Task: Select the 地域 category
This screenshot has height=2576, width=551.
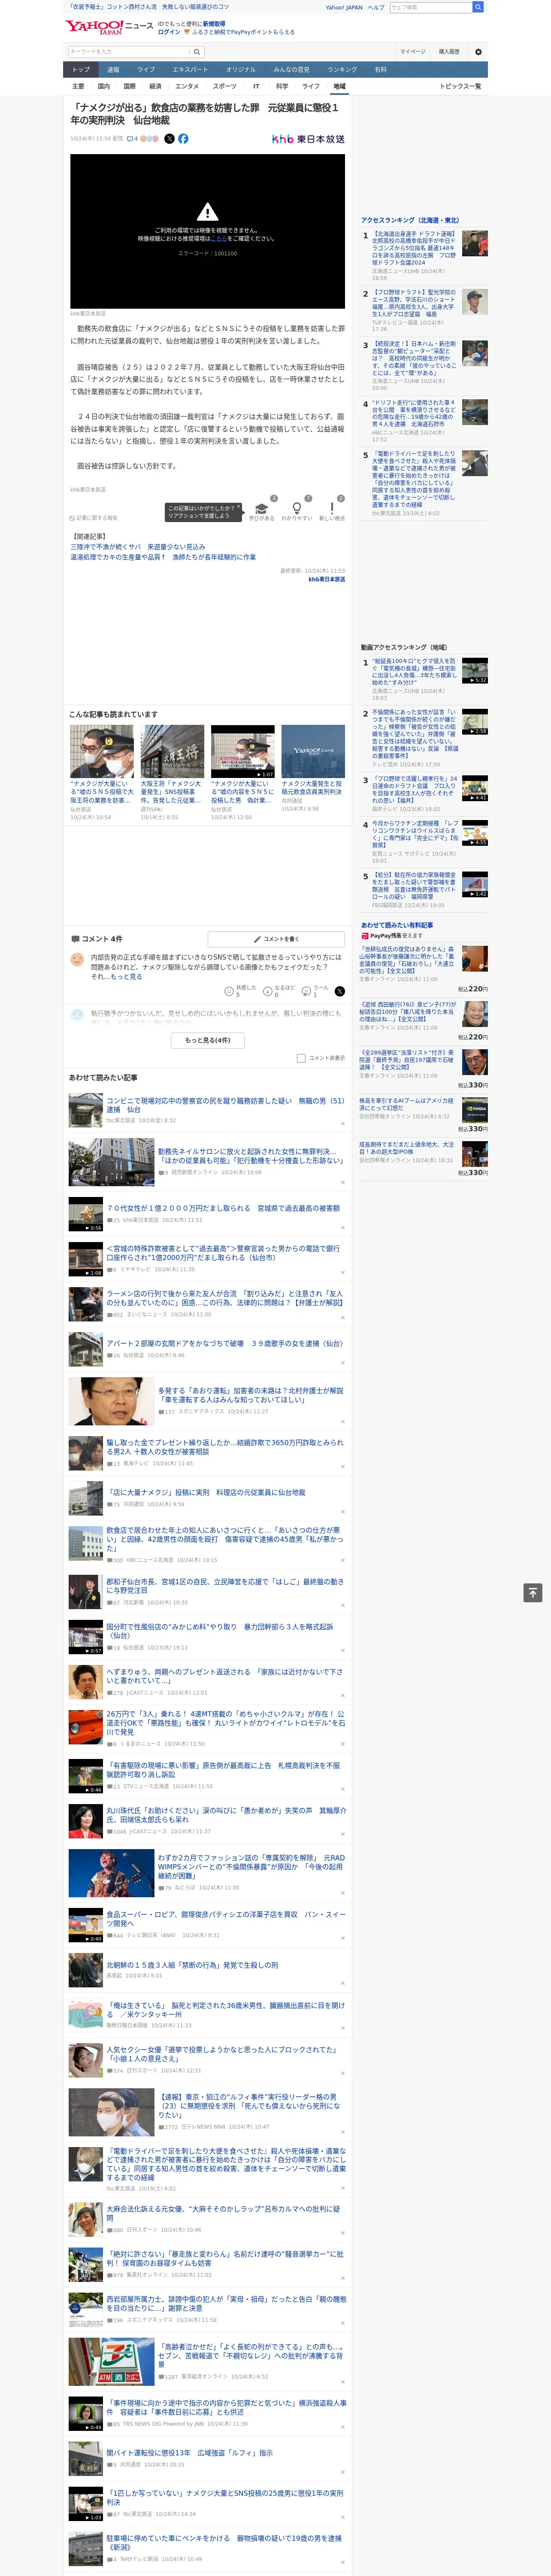Action: point(339,86)
